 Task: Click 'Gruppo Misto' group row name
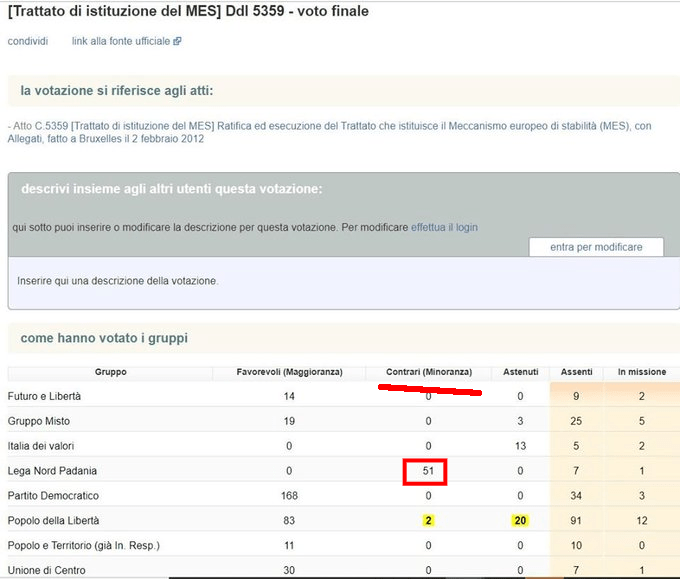[x=39, y=421]
